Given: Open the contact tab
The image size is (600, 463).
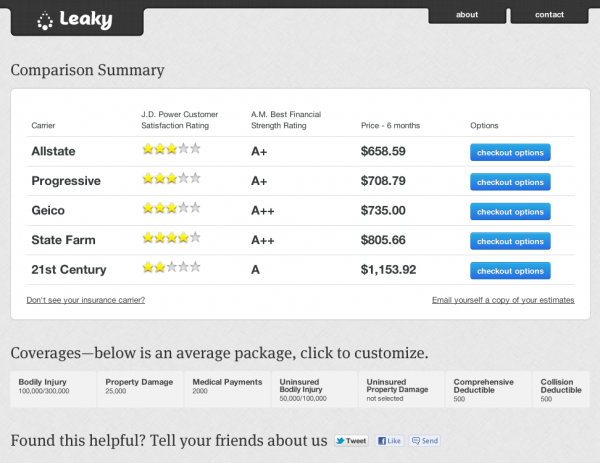Looking at the screenshot, I should pos(549,15).
